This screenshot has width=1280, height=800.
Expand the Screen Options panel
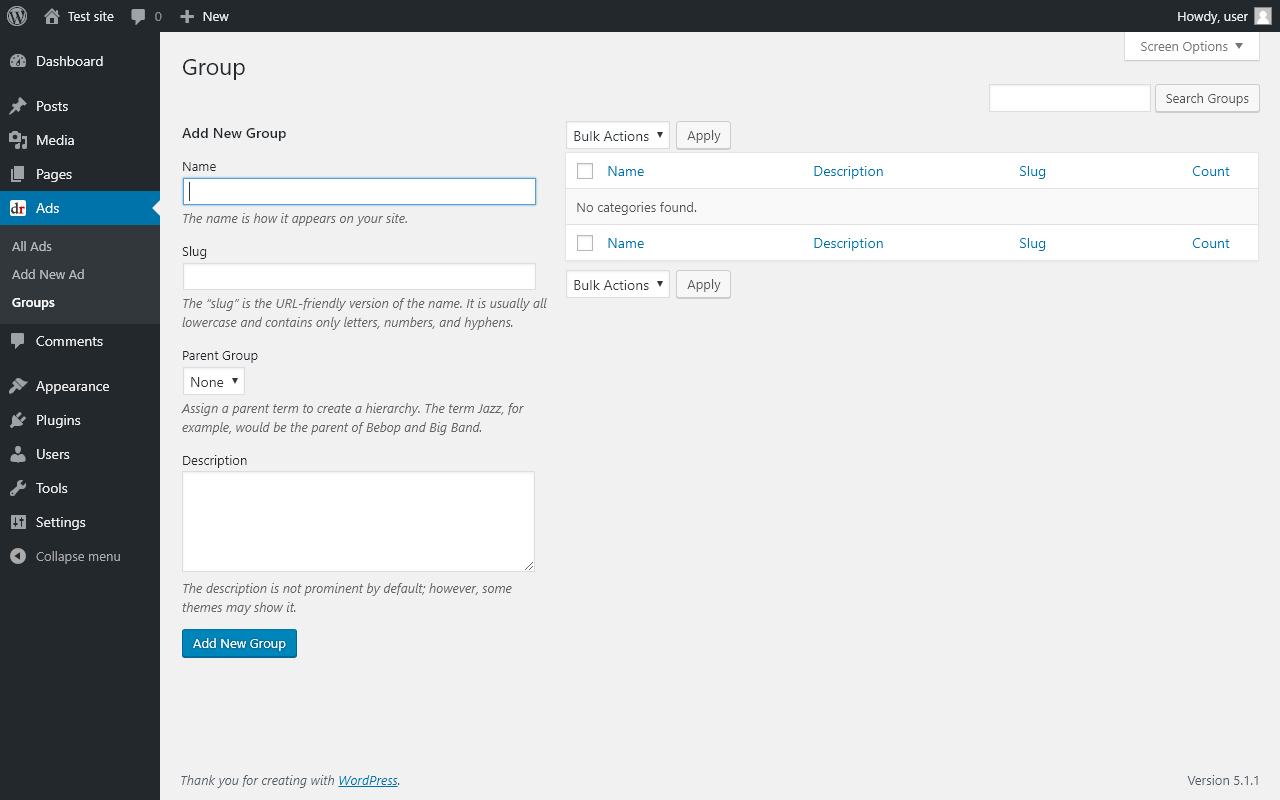click(1192, 46)
